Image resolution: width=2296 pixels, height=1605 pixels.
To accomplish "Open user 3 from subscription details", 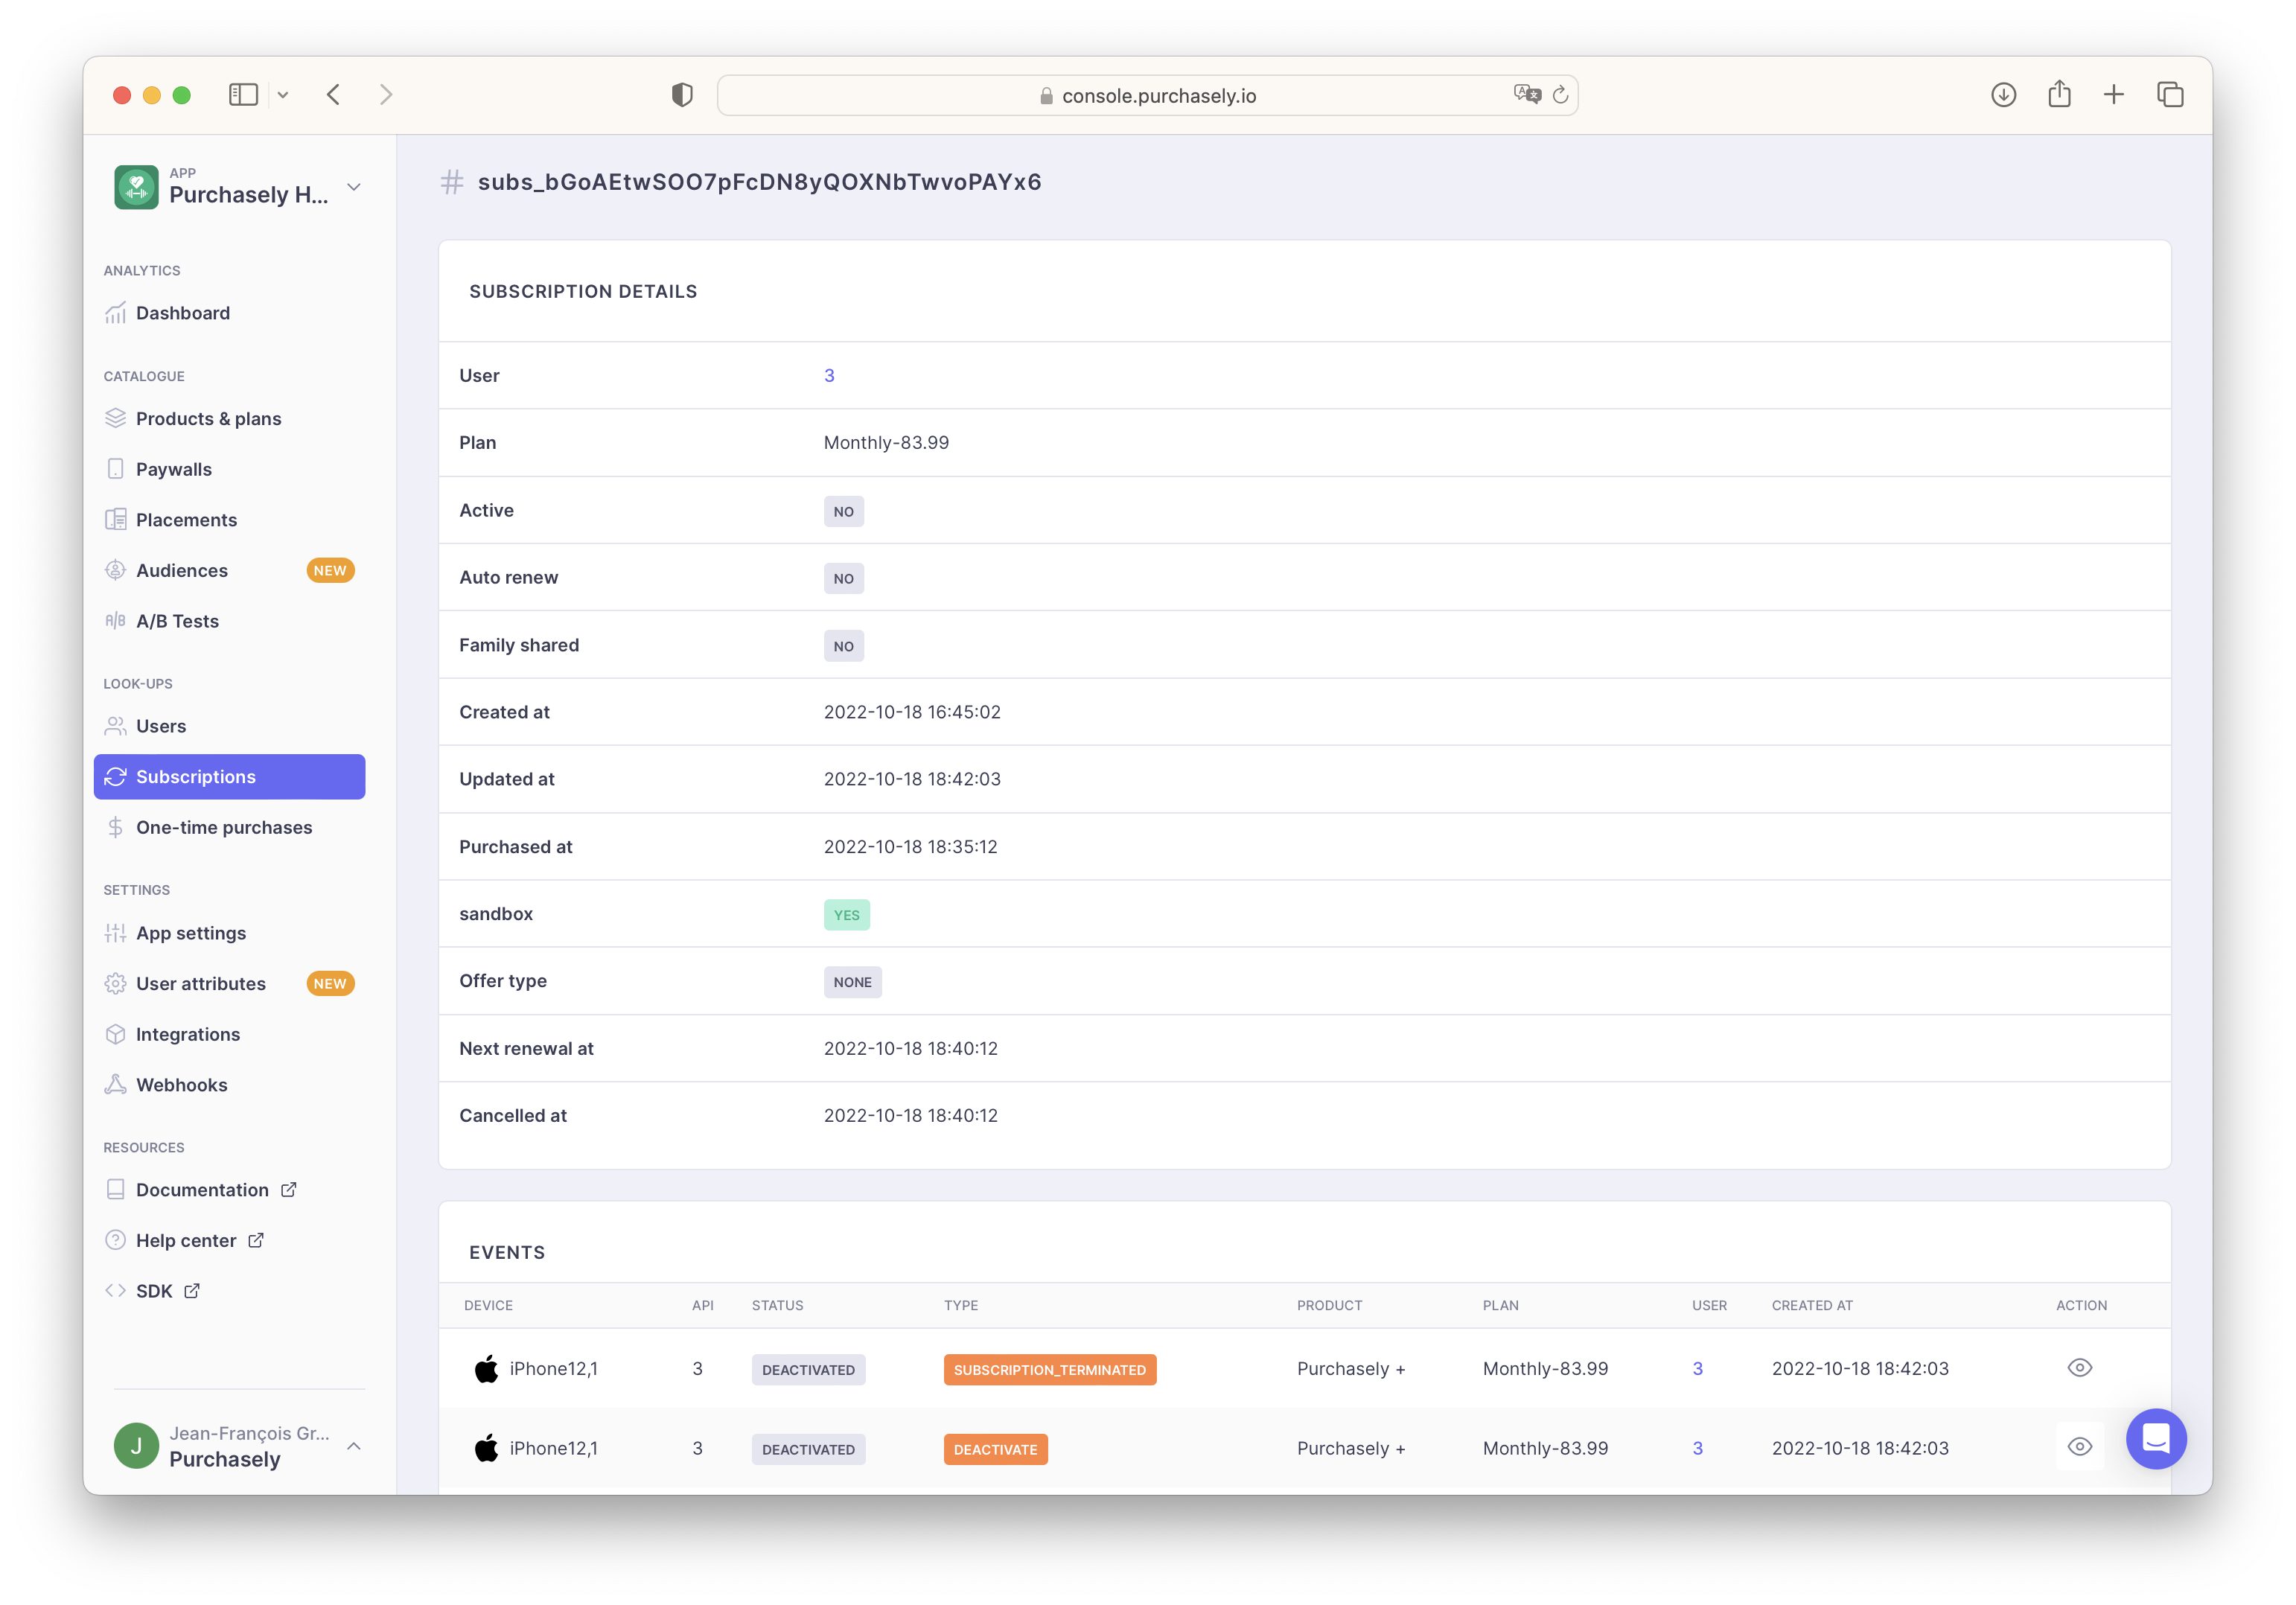I will [830, 375].
